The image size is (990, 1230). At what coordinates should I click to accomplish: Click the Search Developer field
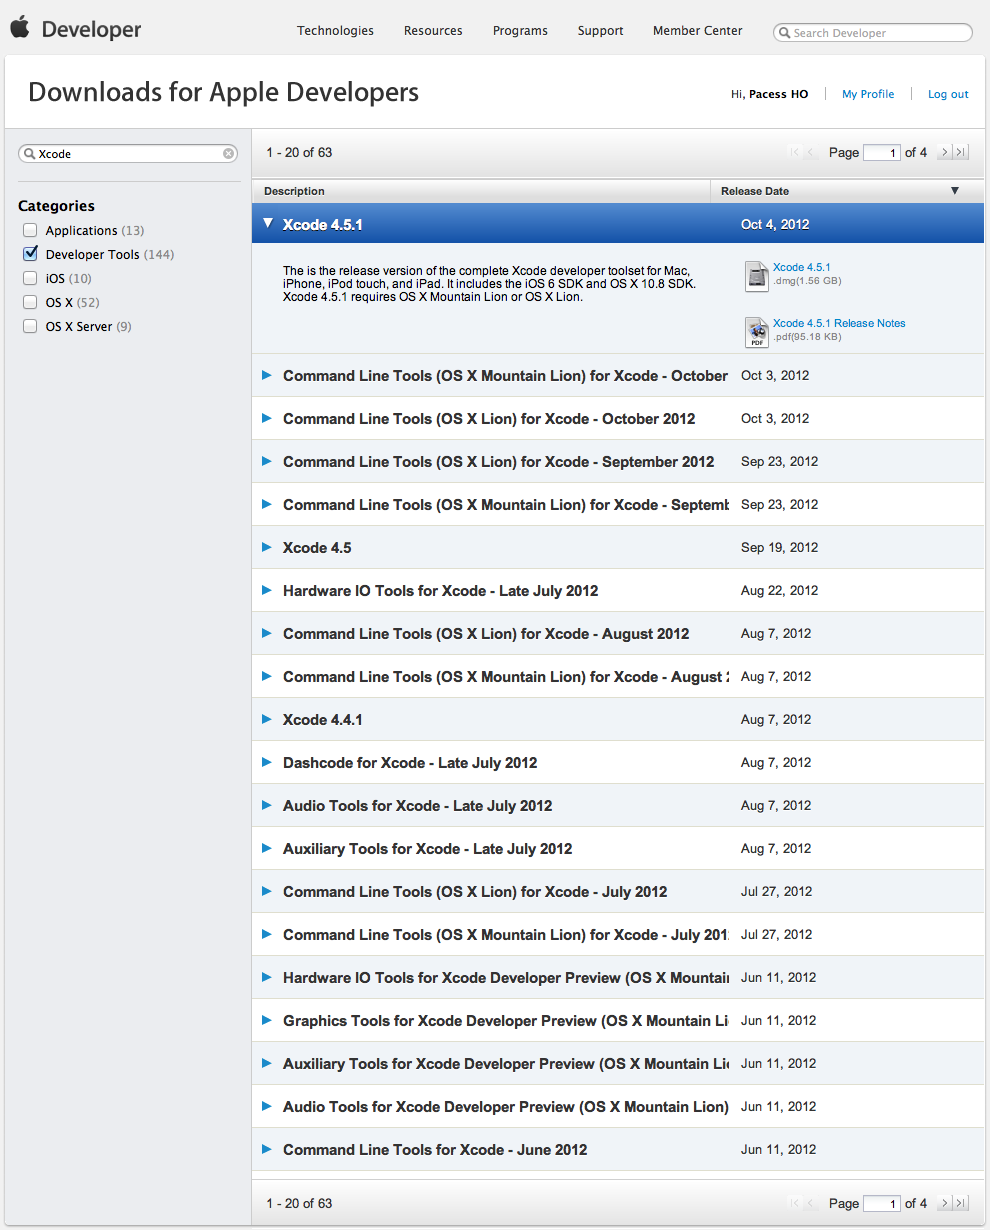873,33
